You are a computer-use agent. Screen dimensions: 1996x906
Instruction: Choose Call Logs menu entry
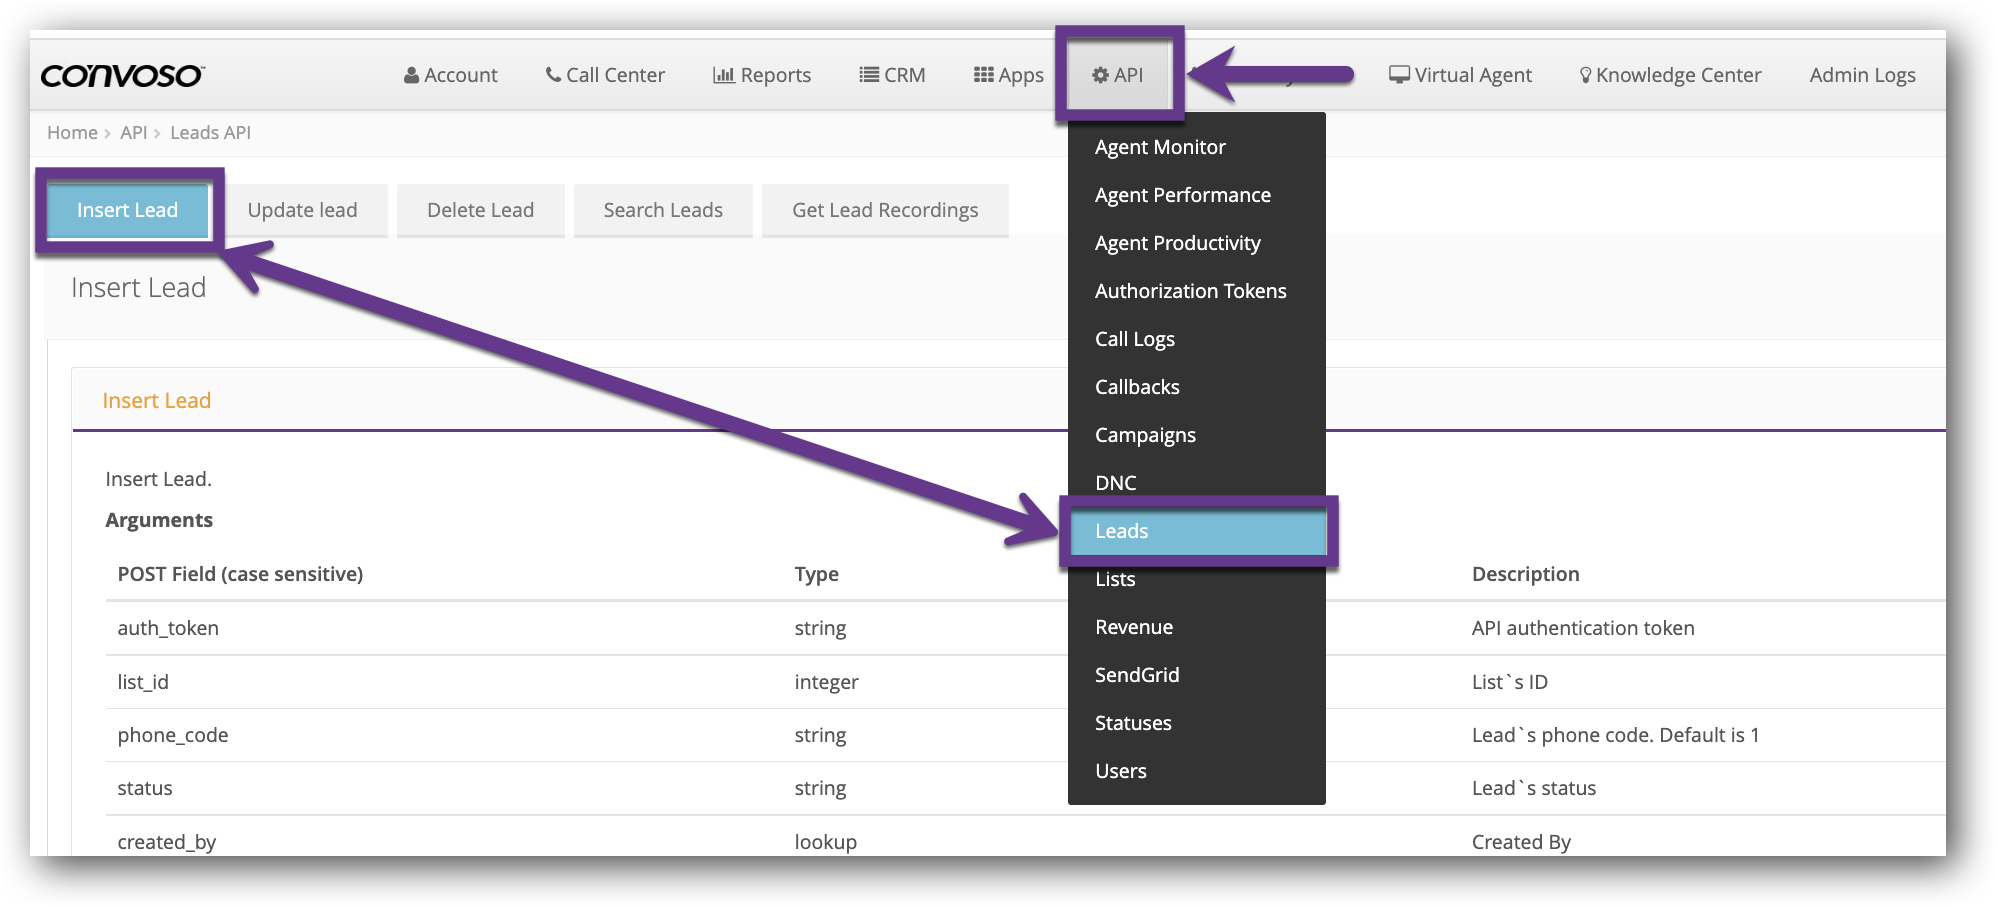(x=1197, y=339)
